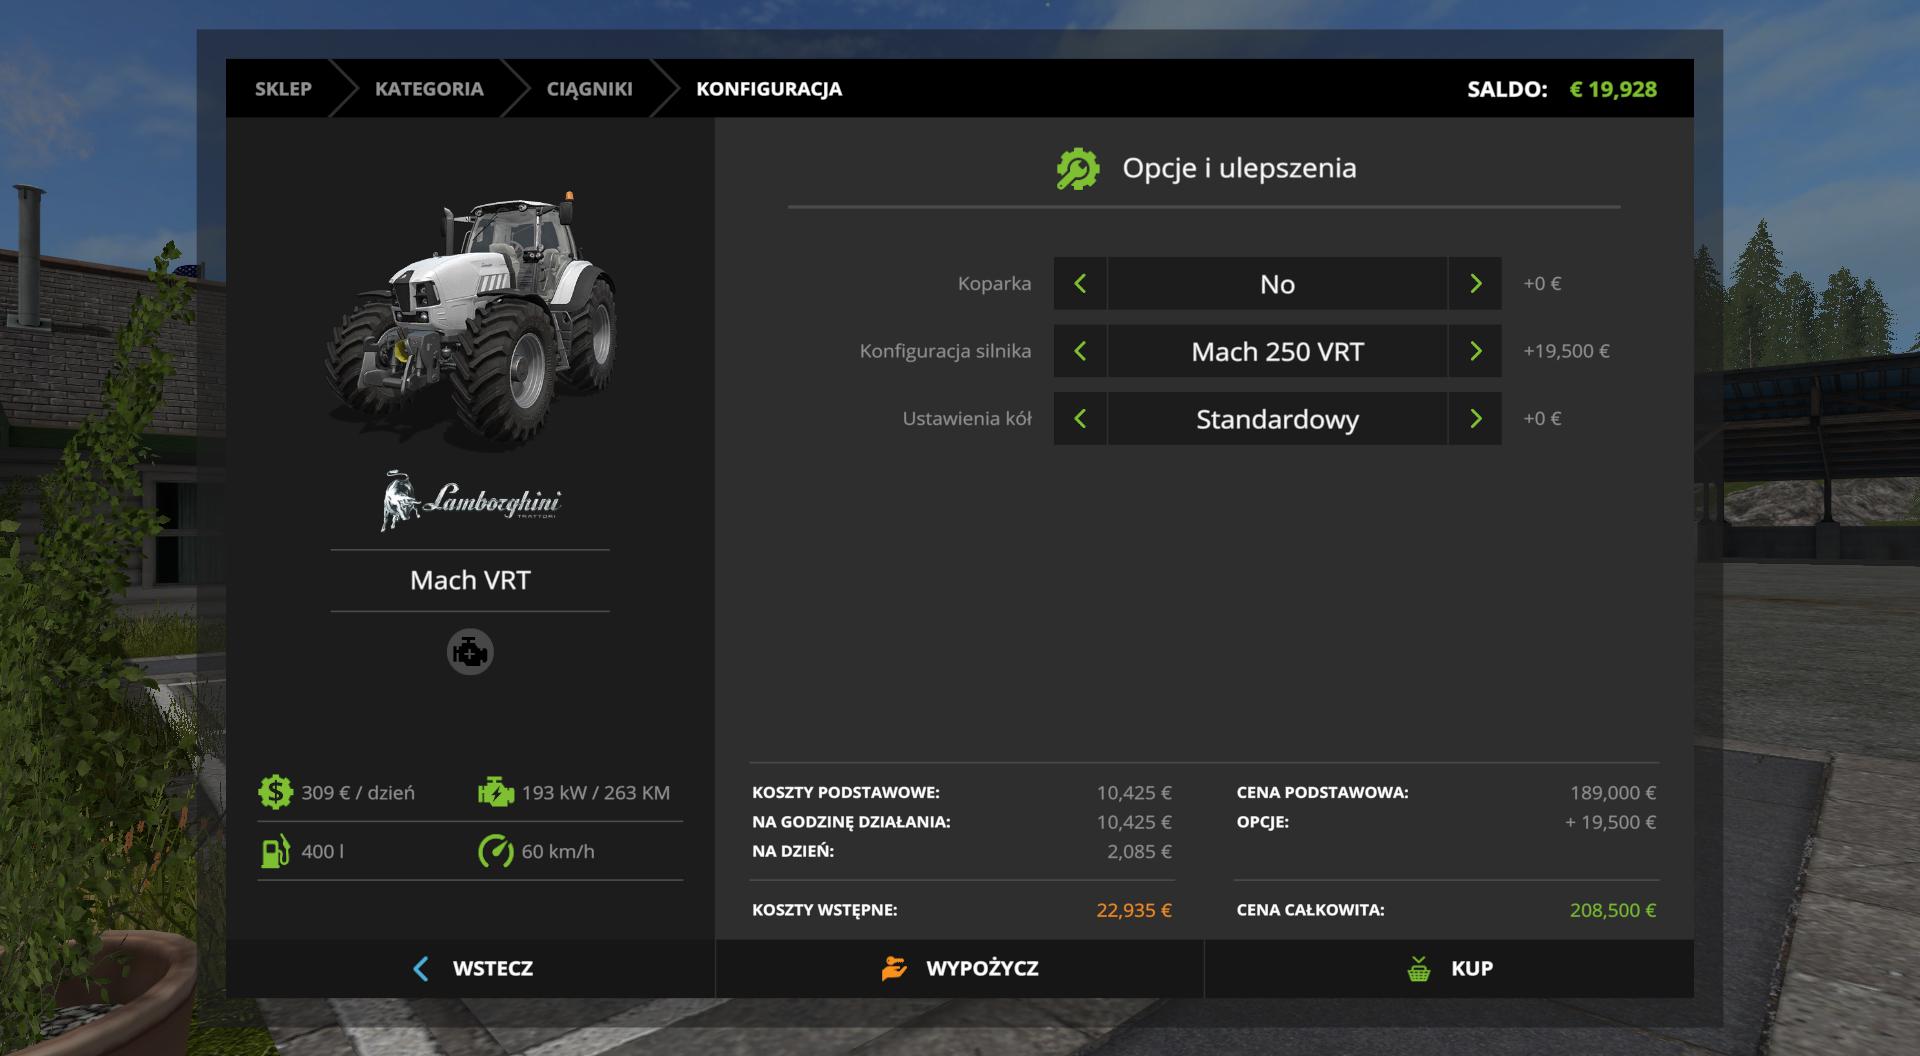Lease the tractor with WYPOŻYCZ
This screenshot has width=1920, height=1056.
pyautogui.click(x=960, y=968)
